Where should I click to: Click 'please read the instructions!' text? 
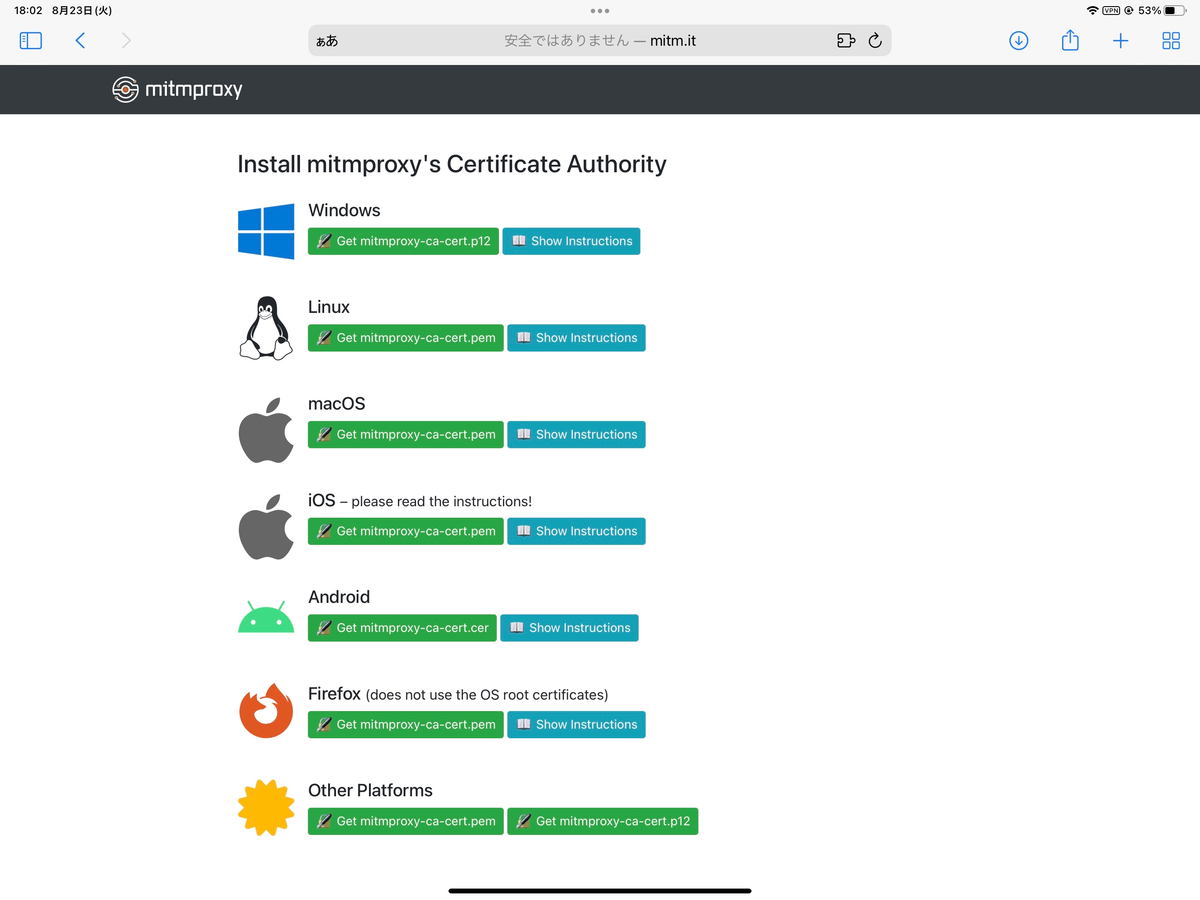coord(441,502)
